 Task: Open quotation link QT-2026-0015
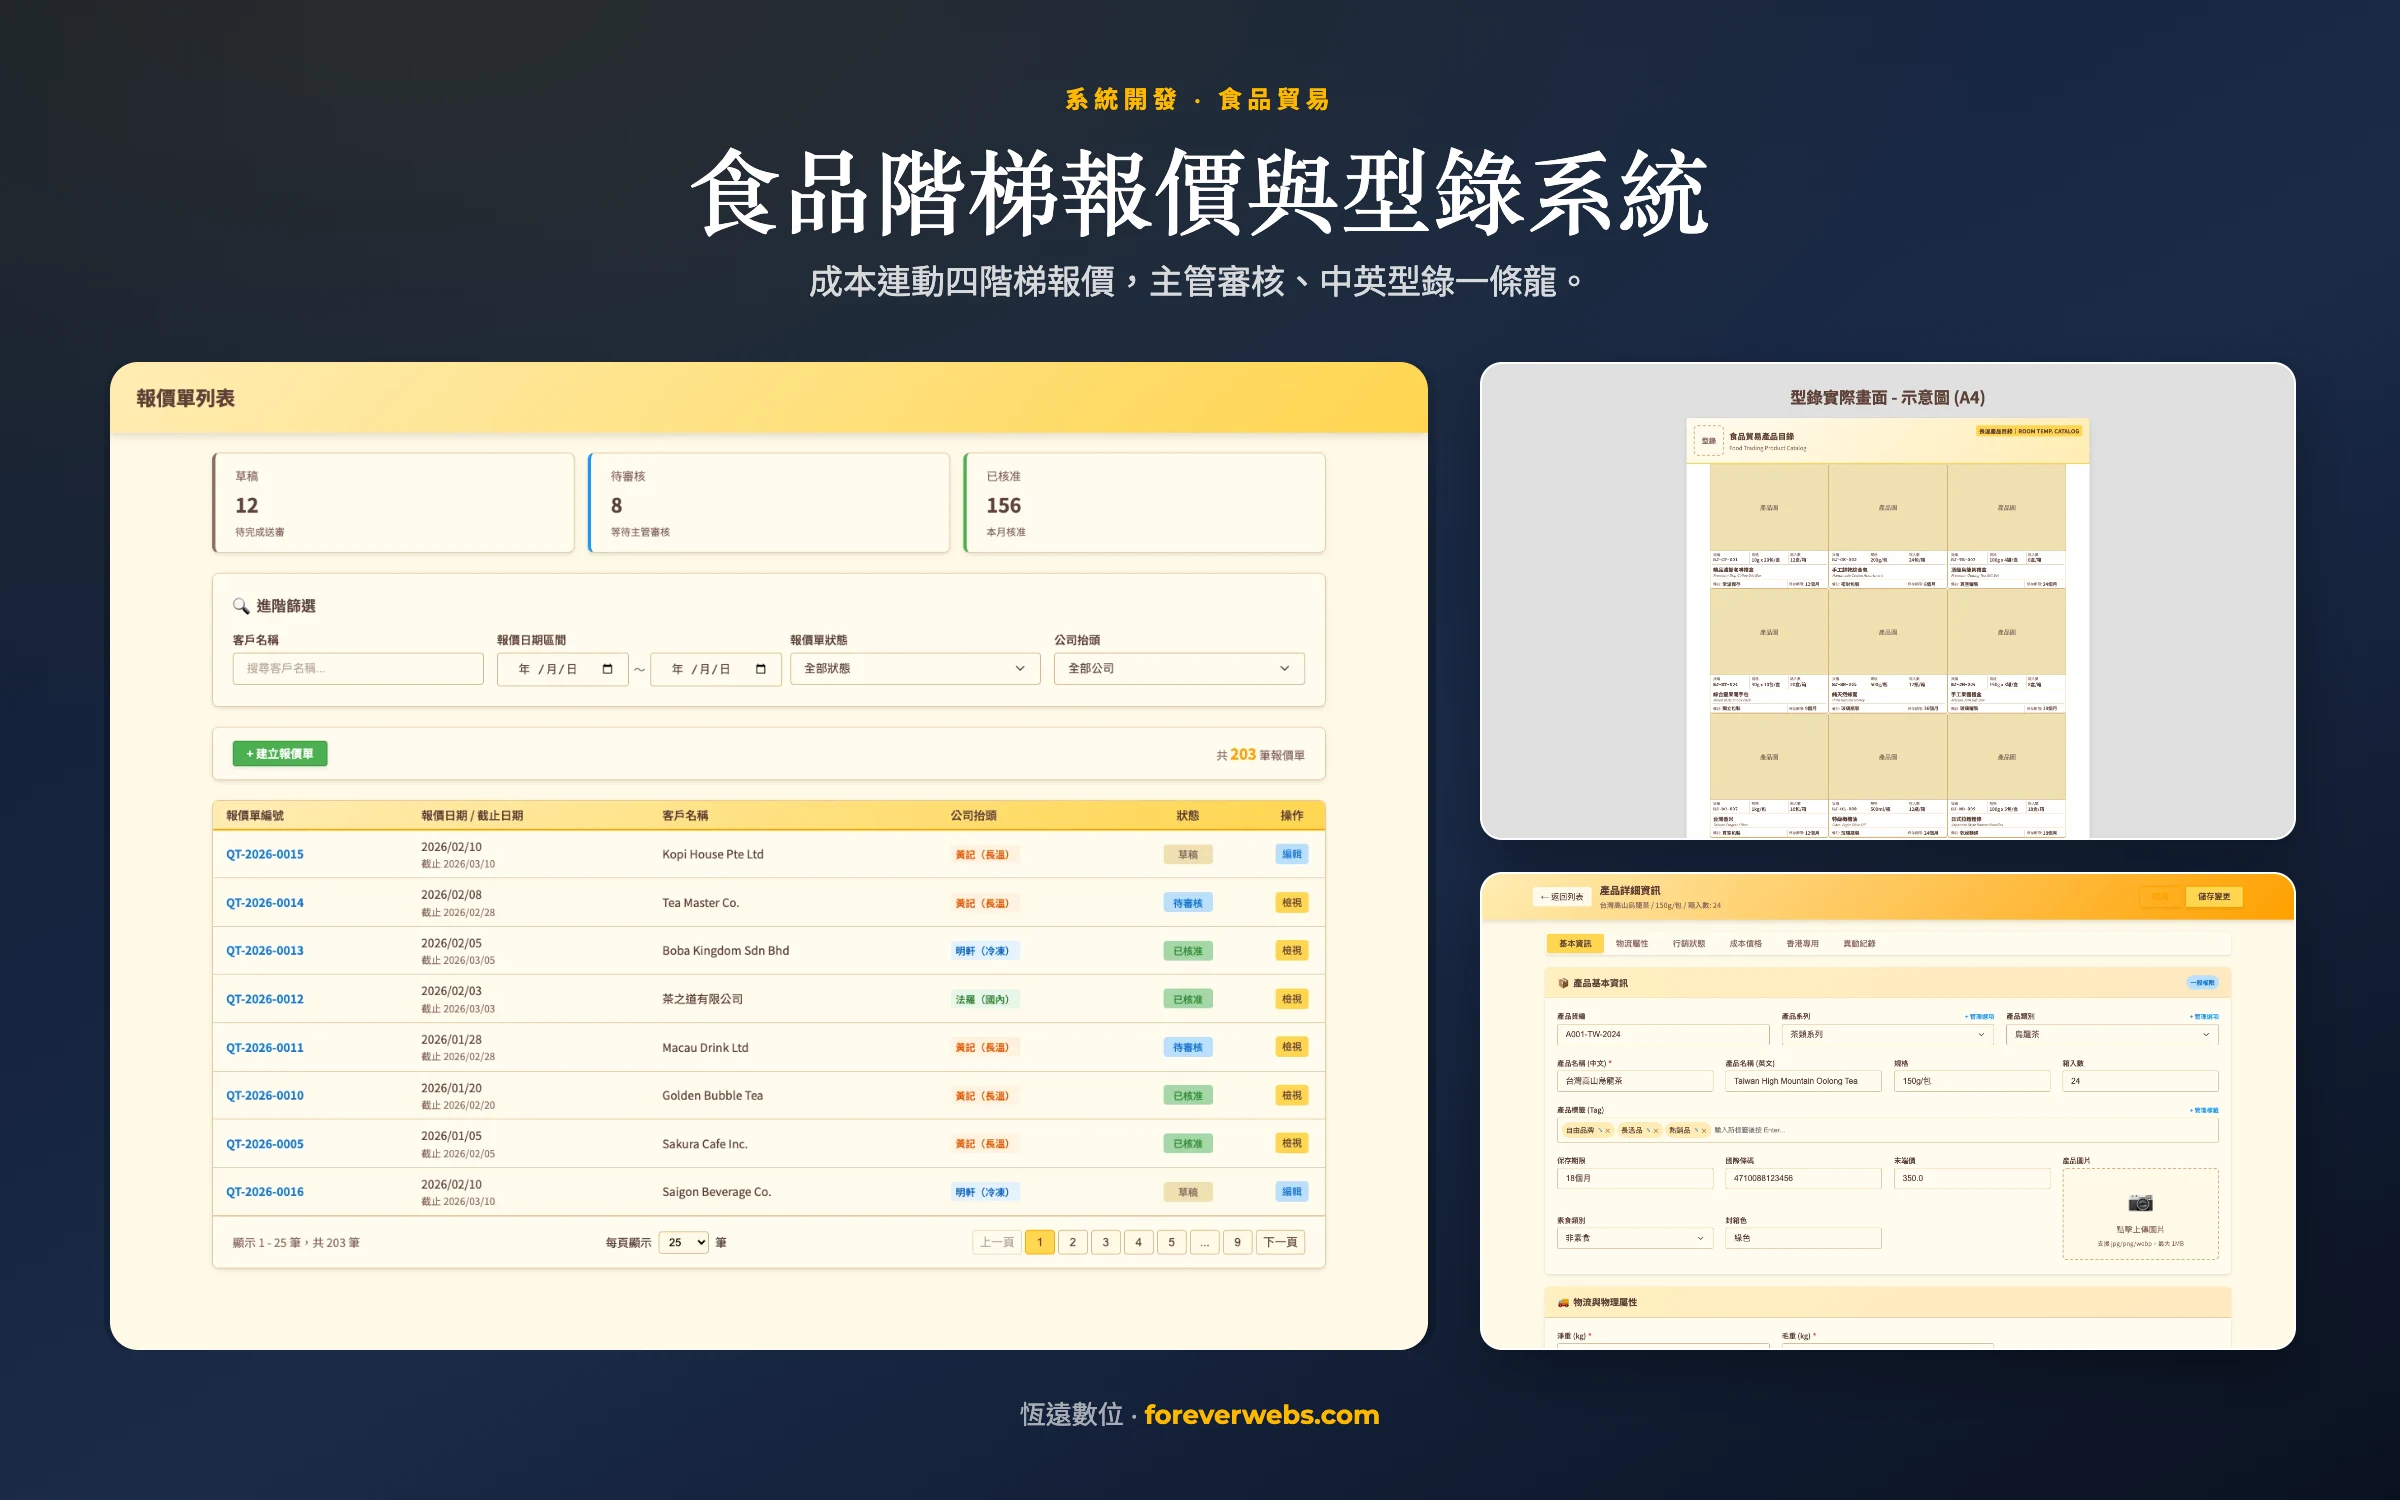click(x=265, y=854)
